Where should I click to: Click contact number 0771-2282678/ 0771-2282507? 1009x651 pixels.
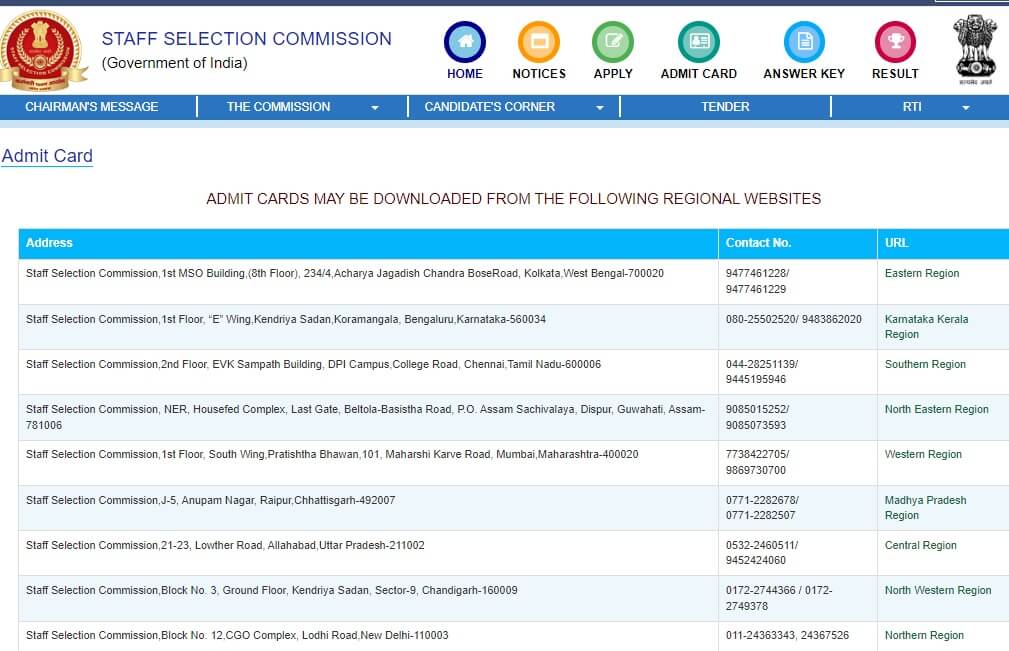pos(762,508)
